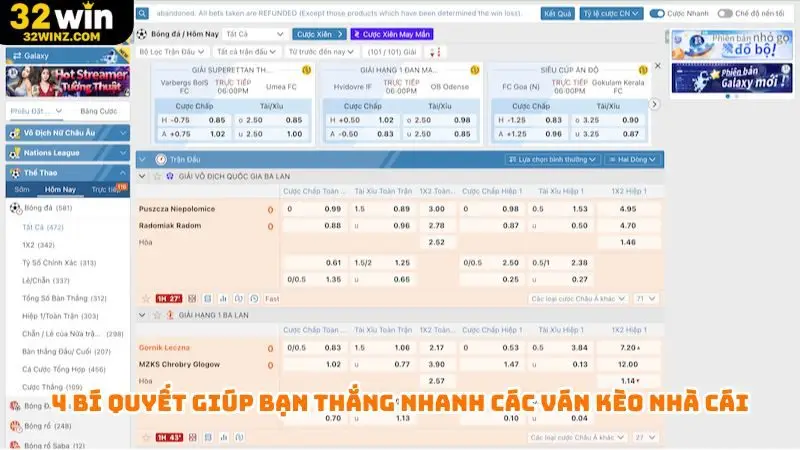This screenshot has height=450, width=800.
Task: Click the draw odds 2.52 for Puszcza match
Action: pyautogui.click(x=436, y=242)
